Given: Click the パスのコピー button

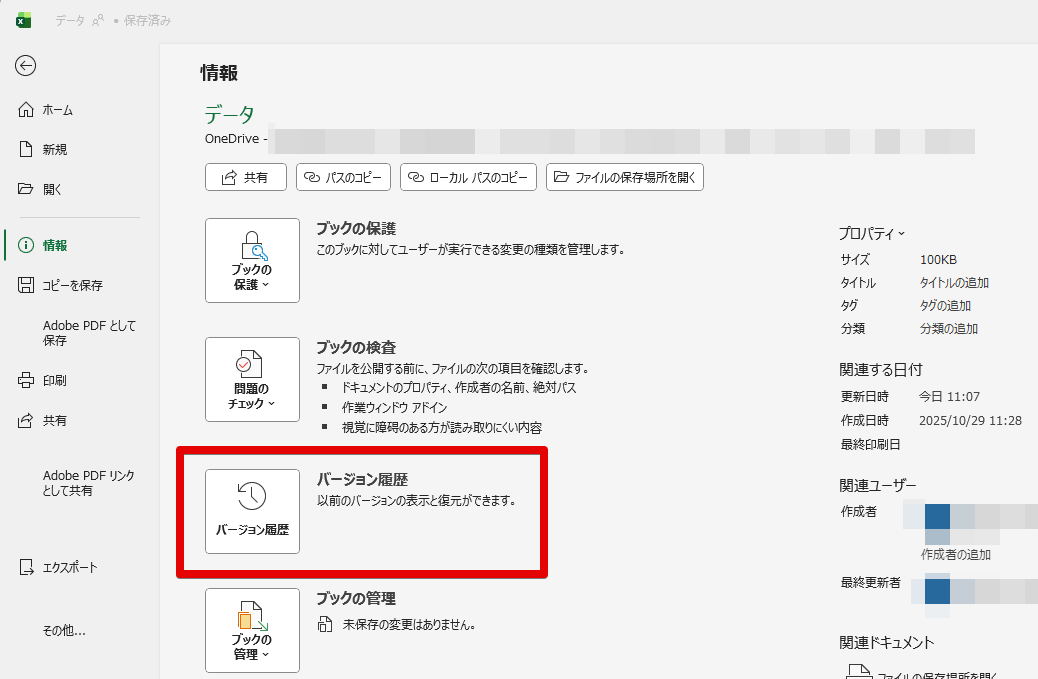Looking at the screenshot, I should (342, 177).
